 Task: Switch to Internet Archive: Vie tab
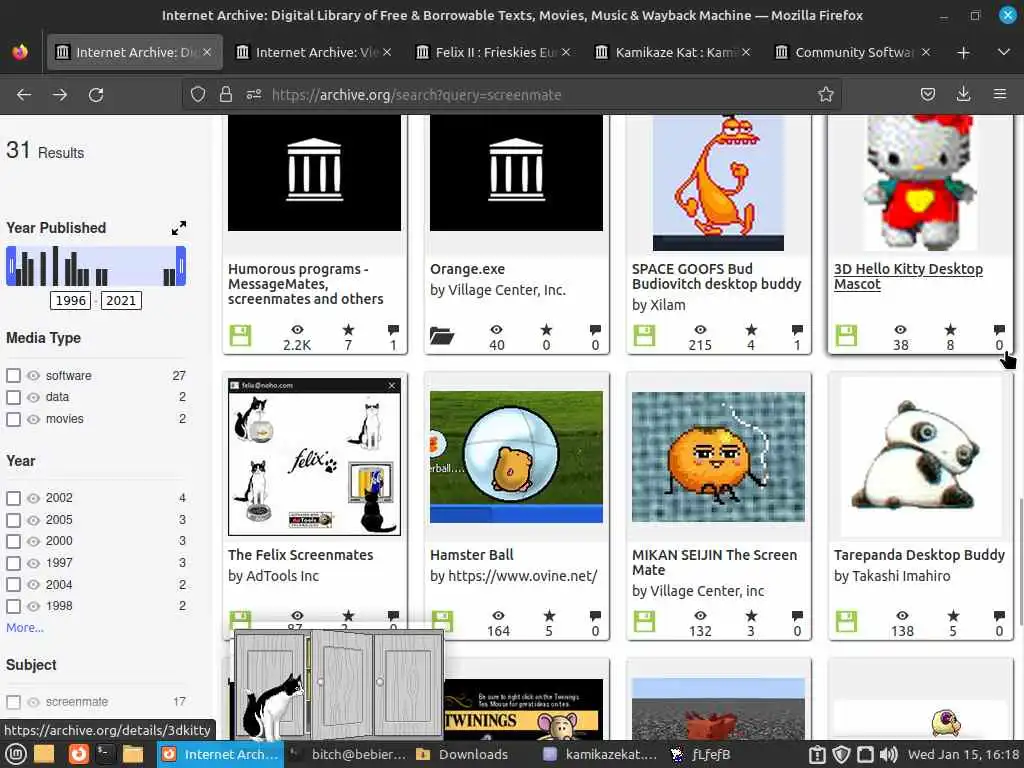tap(315, 52)
